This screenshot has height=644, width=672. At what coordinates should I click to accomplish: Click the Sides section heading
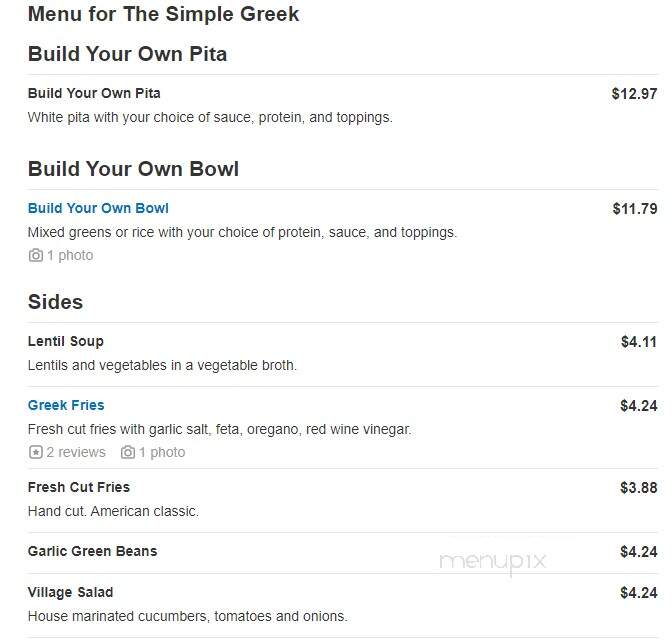[x=55, y=302]
